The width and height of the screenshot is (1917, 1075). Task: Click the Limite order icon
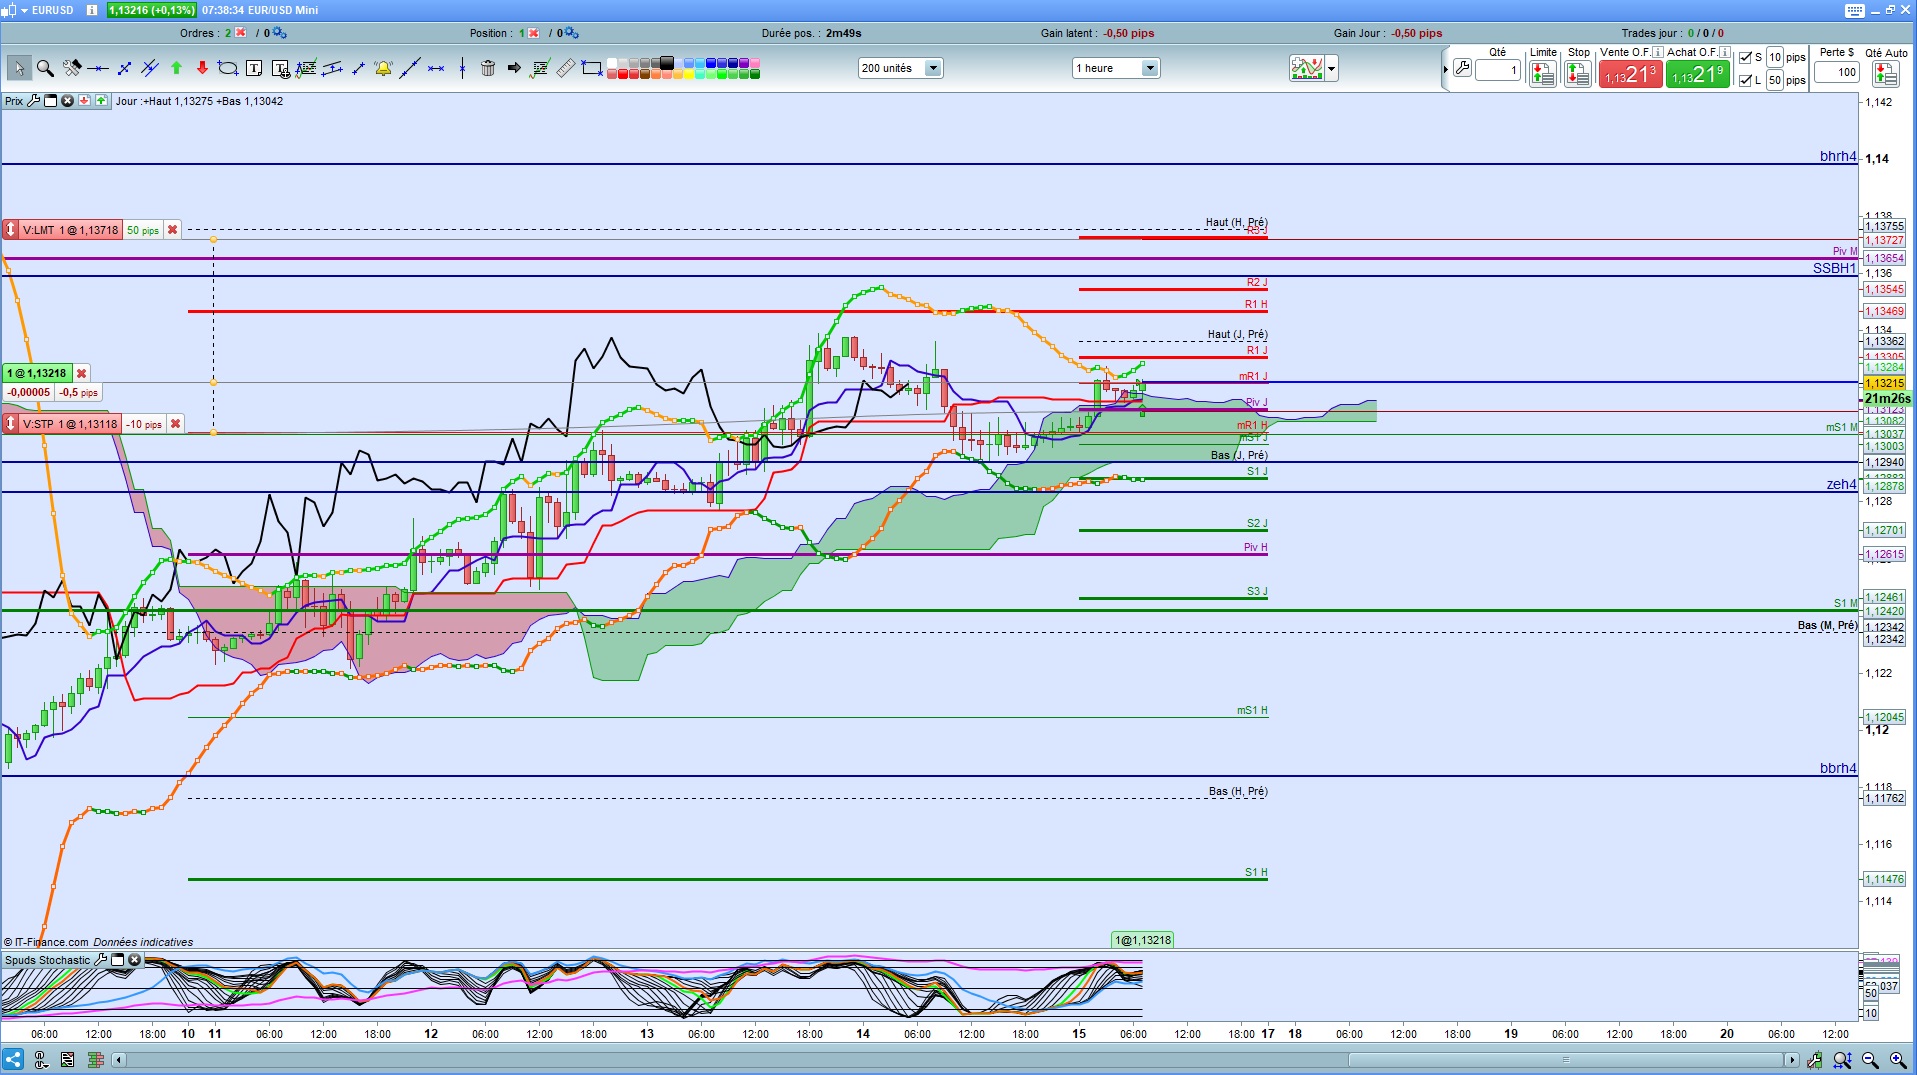1542,73
